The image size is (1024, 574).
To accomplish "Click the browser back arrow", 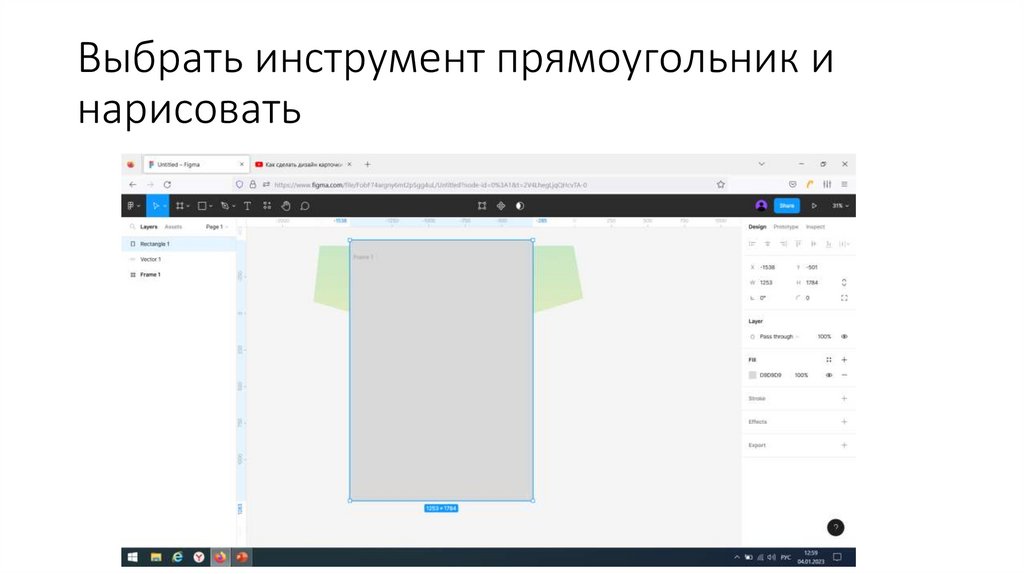I will [133, 185].
